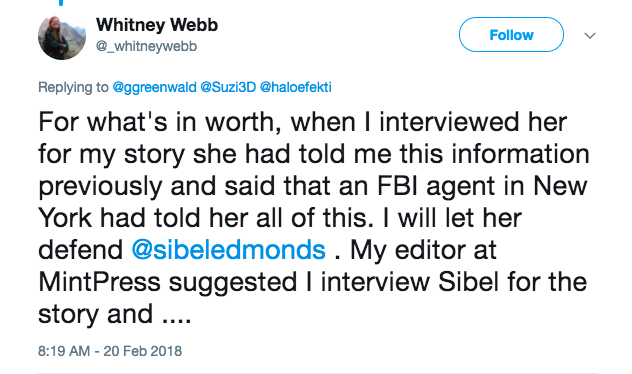Click the mountain-background avatar of the author
The height and width of the screenshot is (374, 632).
coord(62,37)
